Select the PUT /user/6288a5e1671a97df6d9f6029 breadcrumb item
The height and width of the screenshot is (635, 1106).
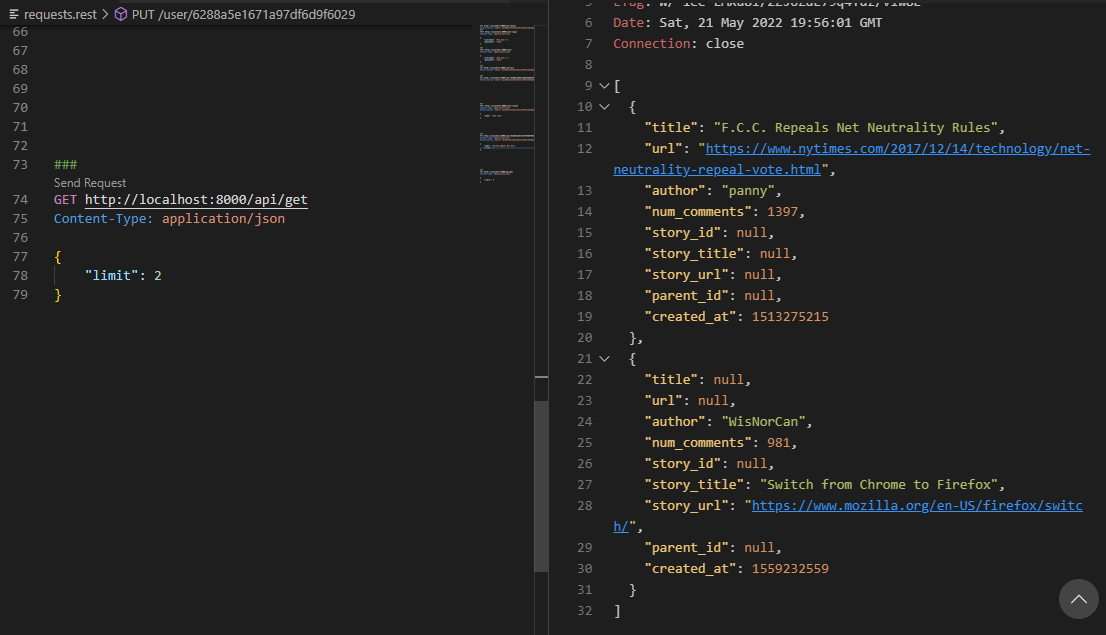point(243,14)
